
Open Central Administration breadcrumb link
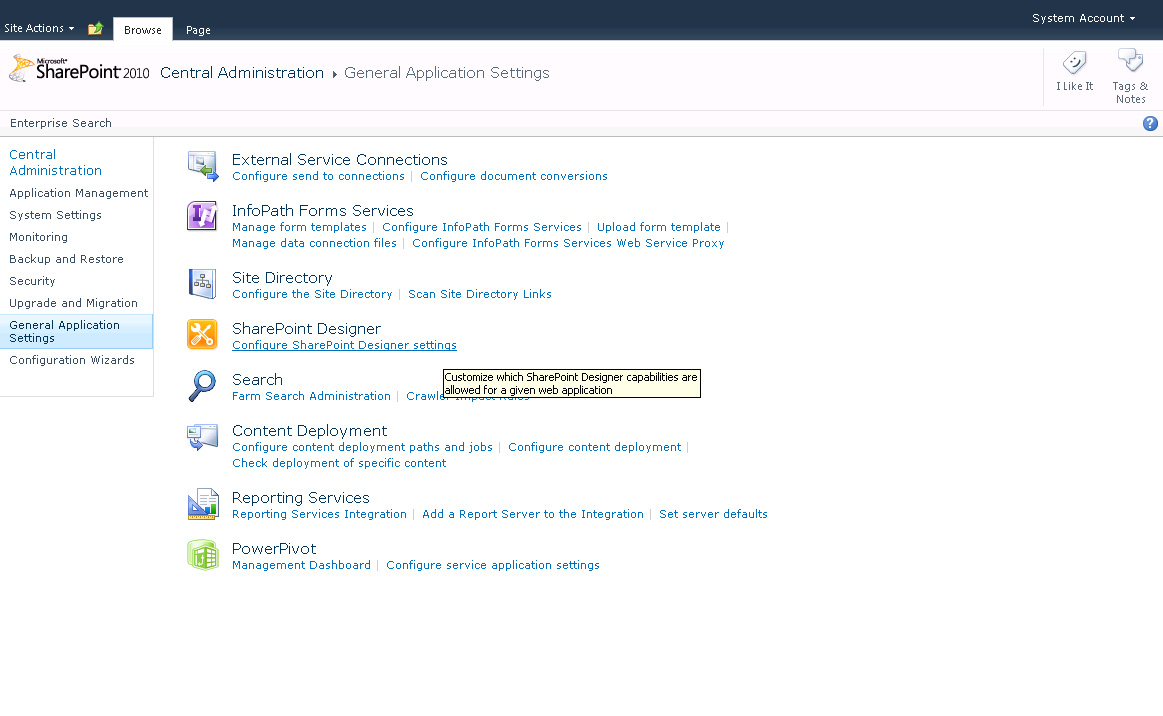point(242,73)
